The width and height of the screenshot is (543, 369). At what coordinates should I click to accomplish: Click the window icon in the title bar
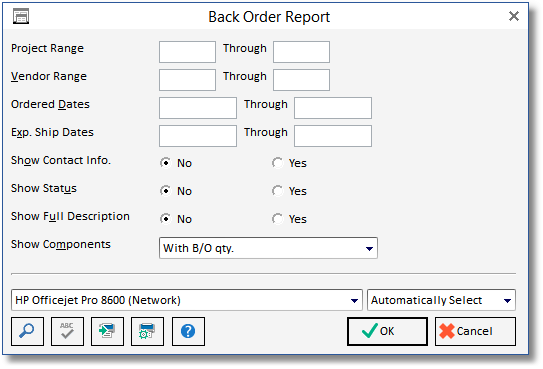[21, 16]
